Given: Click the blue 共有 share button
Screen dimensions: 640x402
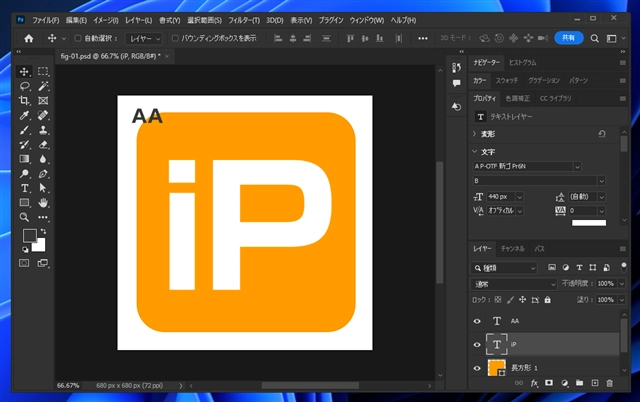Looking at the screenshot, I should click(x=569, y=38).
